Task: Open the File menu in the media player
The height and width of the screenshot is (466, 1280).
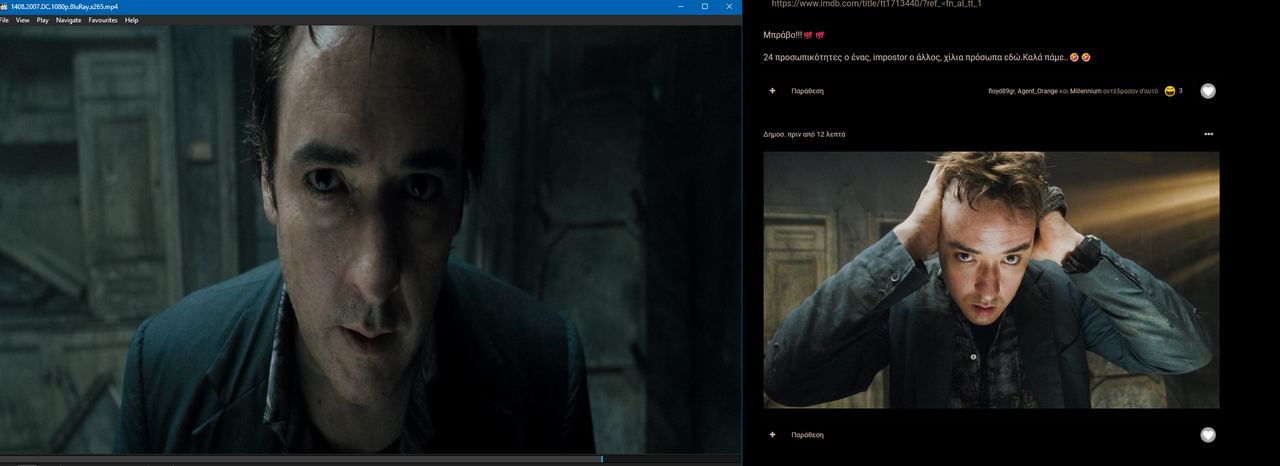Action: (5, 20)
